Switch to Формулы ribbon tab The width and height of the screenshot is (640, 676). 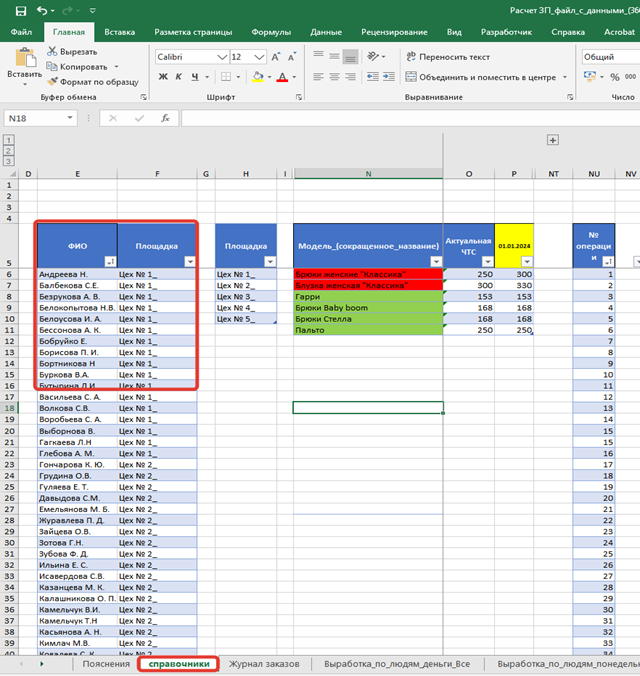click(x=271, y=32)
